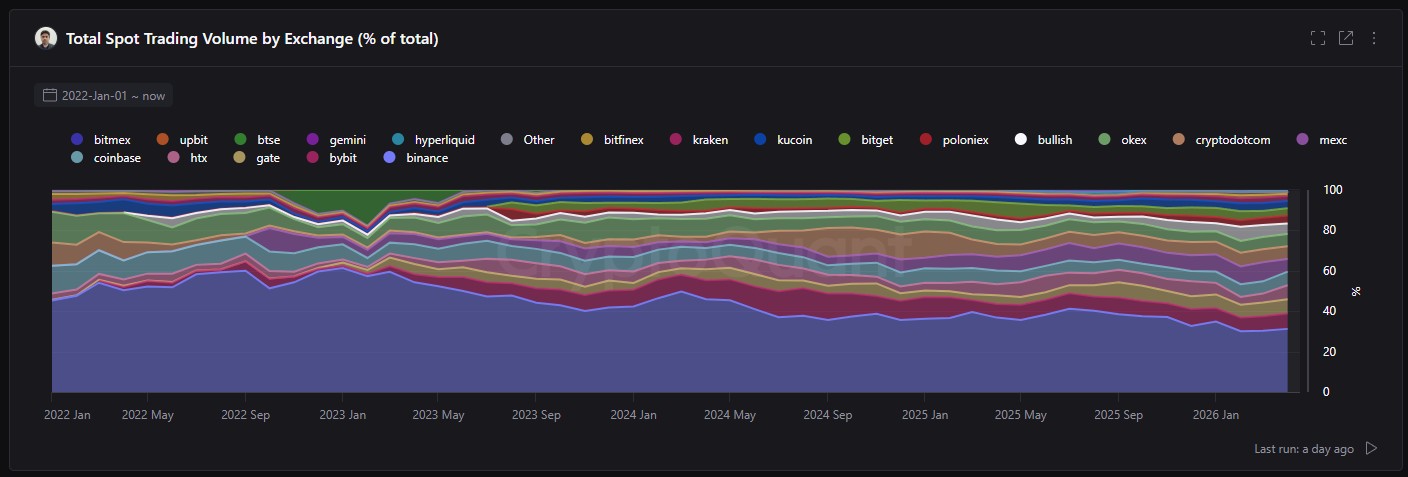Click the chart title text
1408x477 pixels.
252,38
